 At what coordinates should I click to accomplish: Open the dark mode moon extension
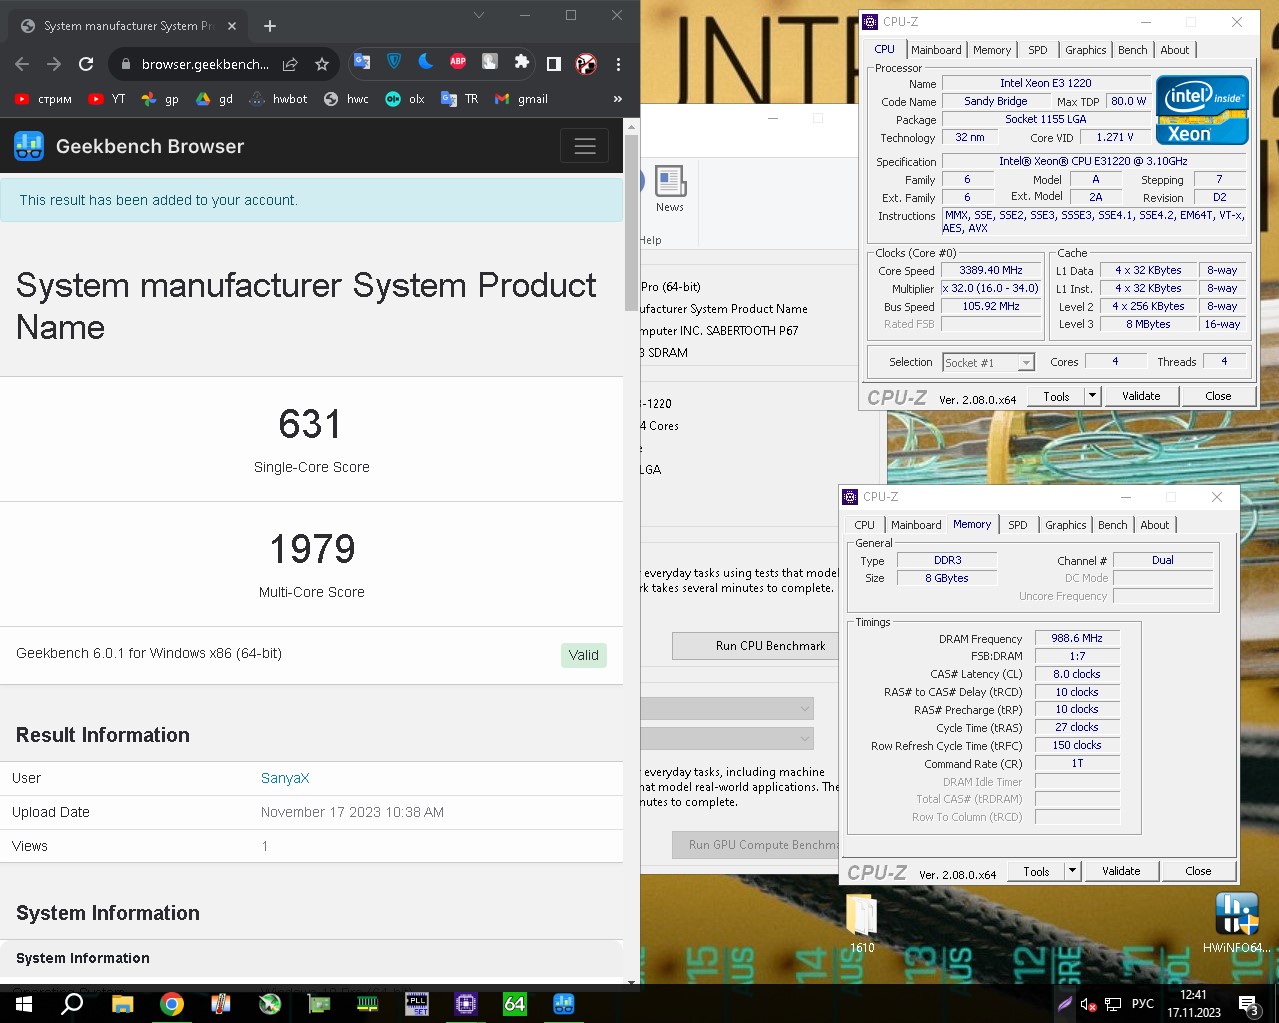[426, 62]
